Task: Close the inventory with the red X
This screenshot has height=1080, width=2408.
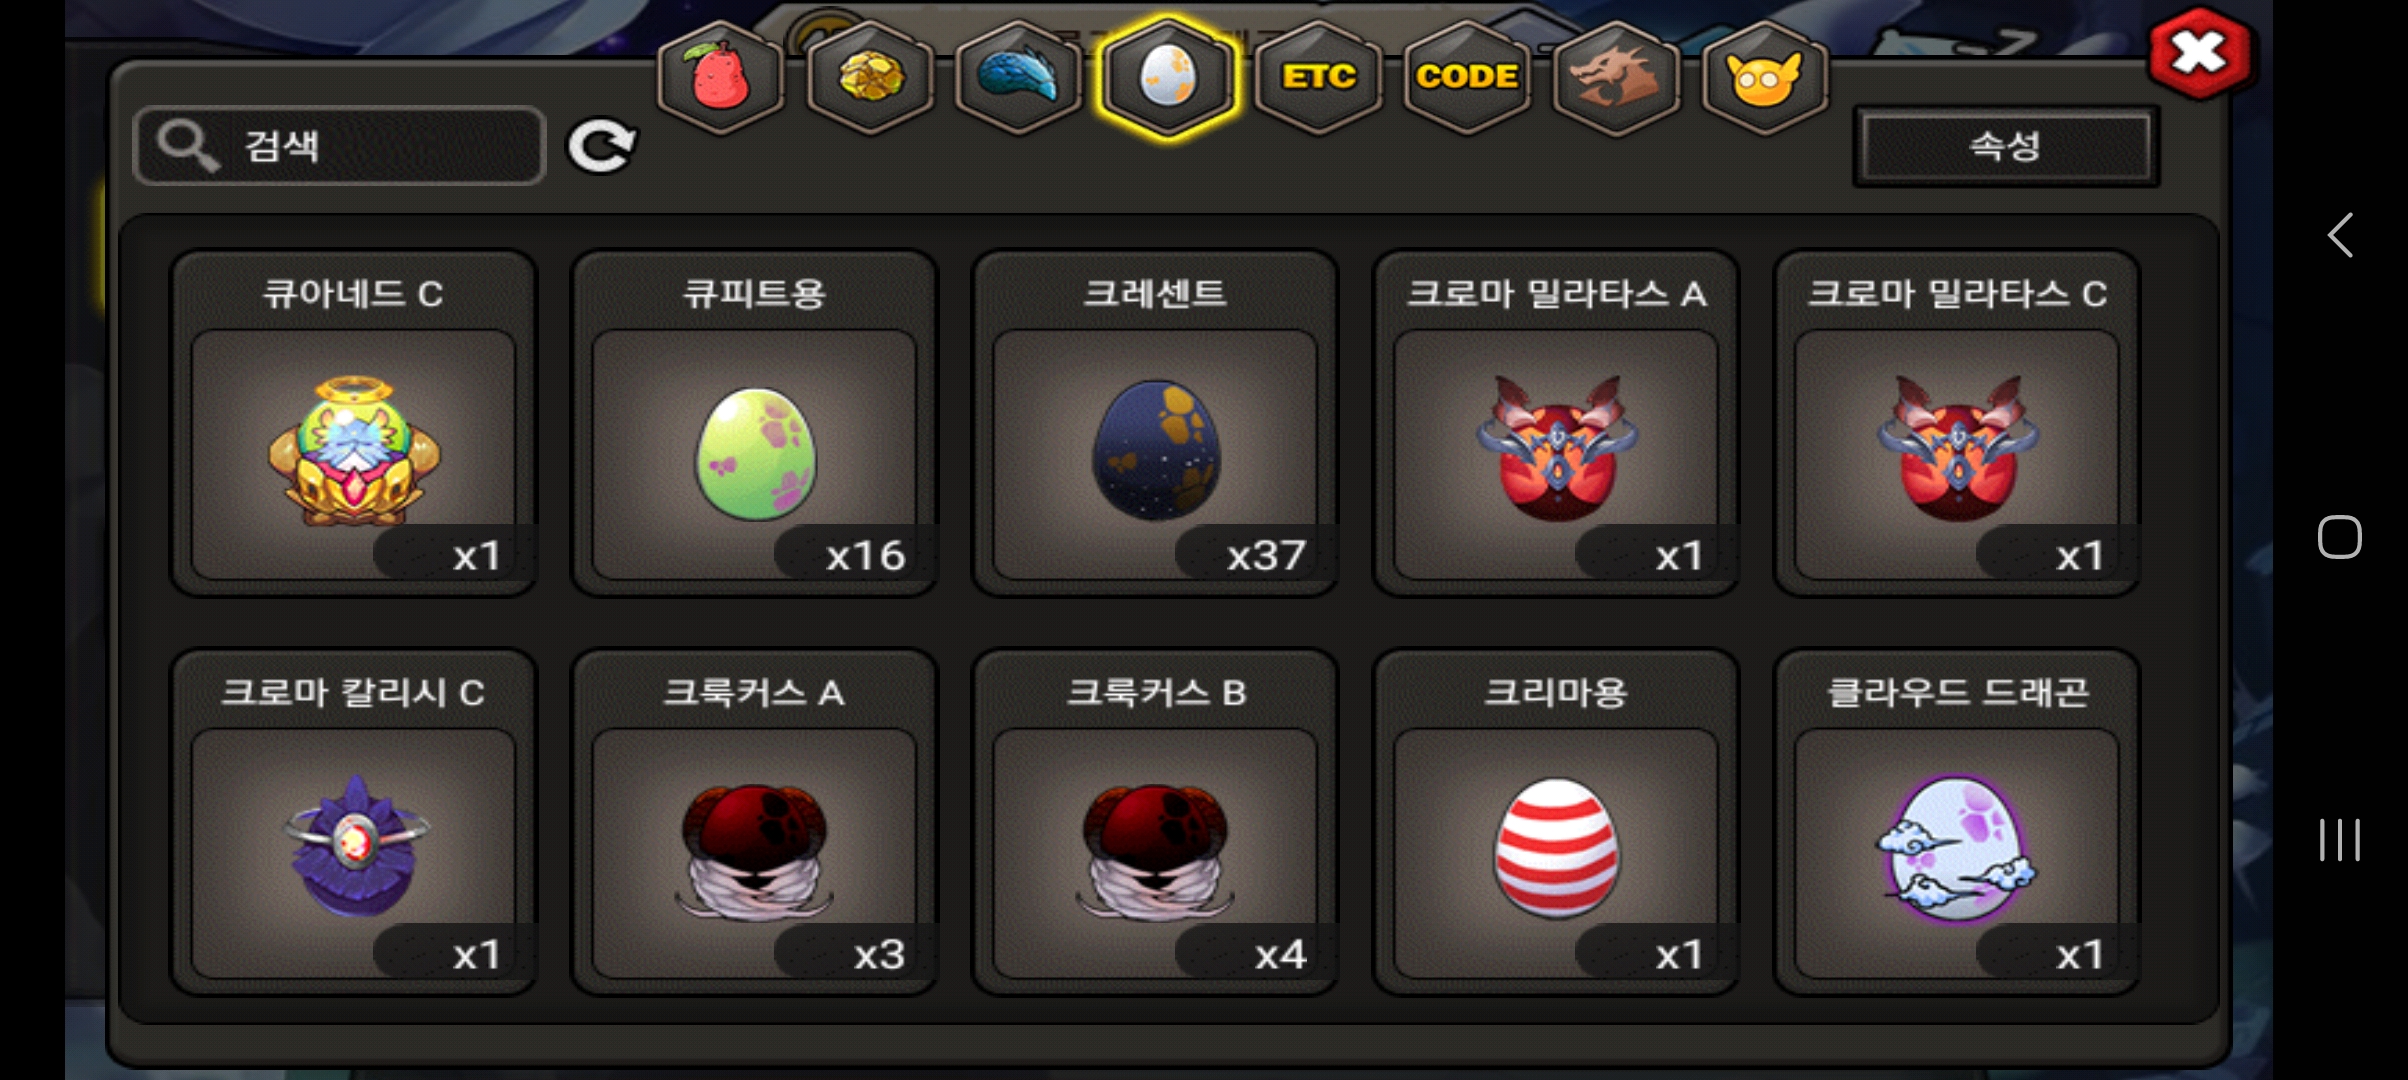Action: (x=2199, y=53)
